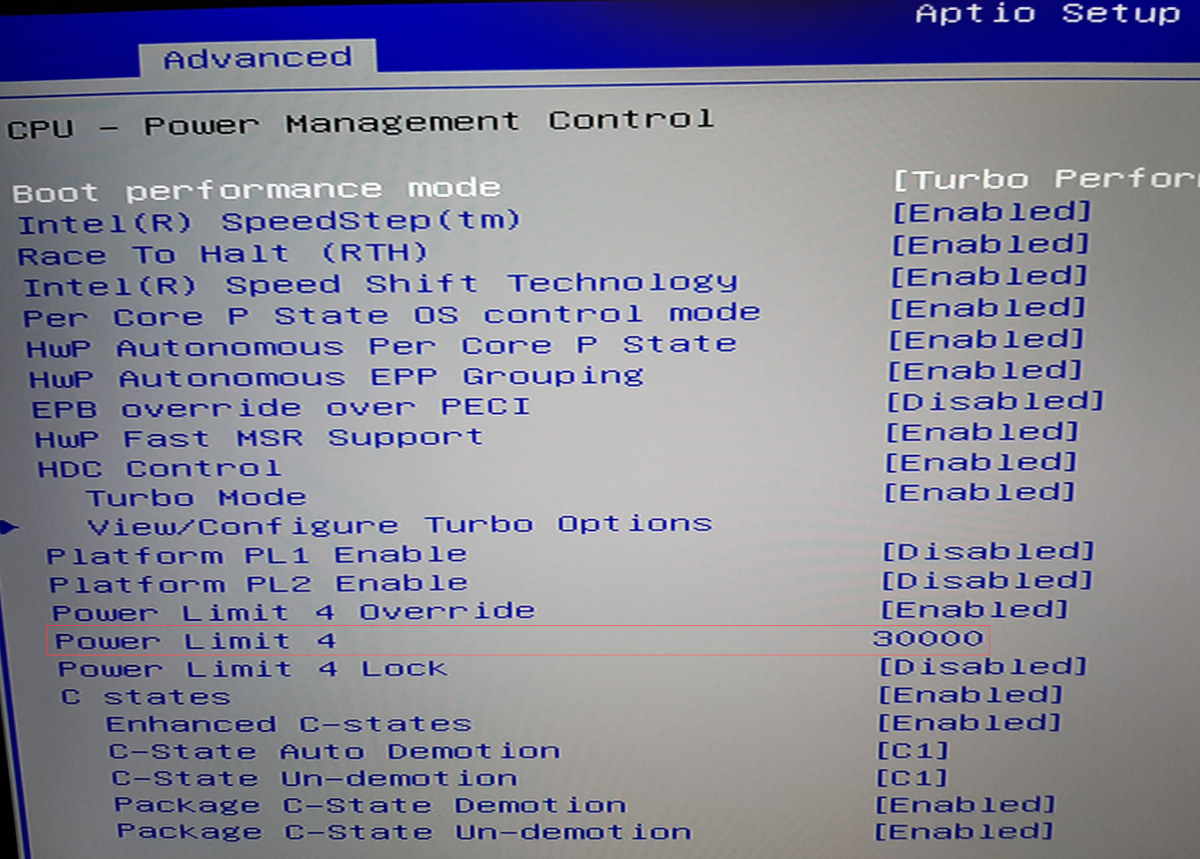
Task: Select Package C-State Un-demotion option
Action: (403, 832)
